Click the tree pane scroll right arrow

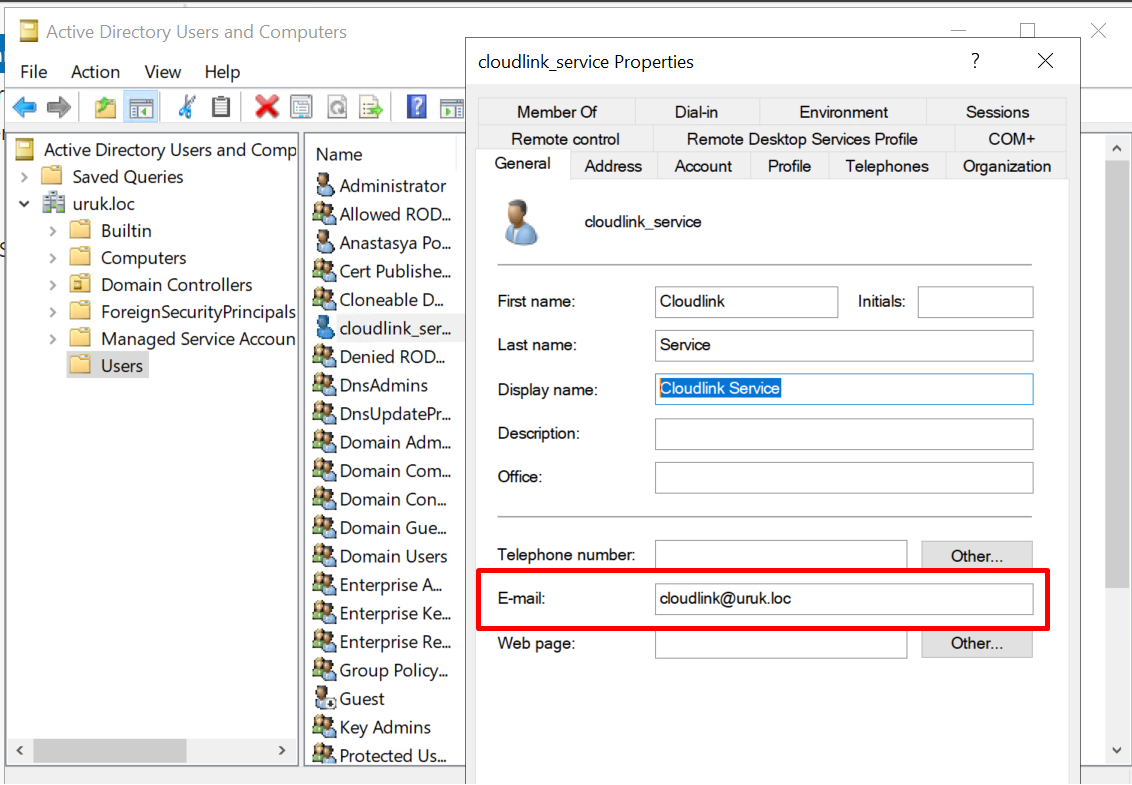(282, 750)
